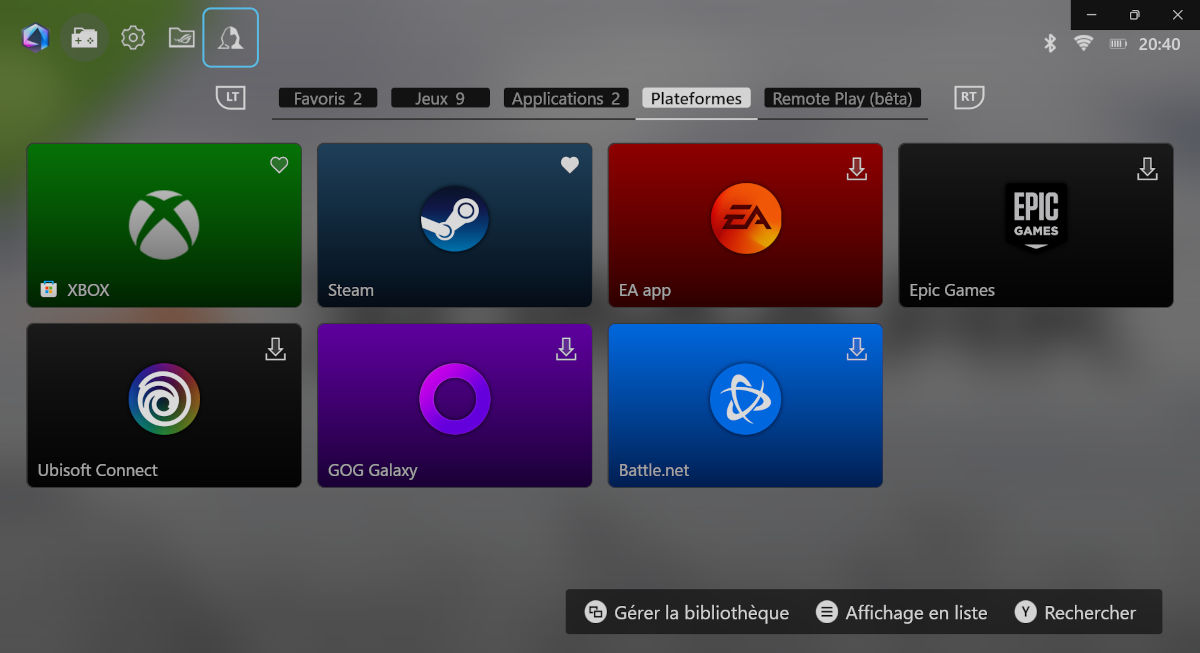Switch to the Jeux tab
1200x653 pixels.
[x=440, y=98]
